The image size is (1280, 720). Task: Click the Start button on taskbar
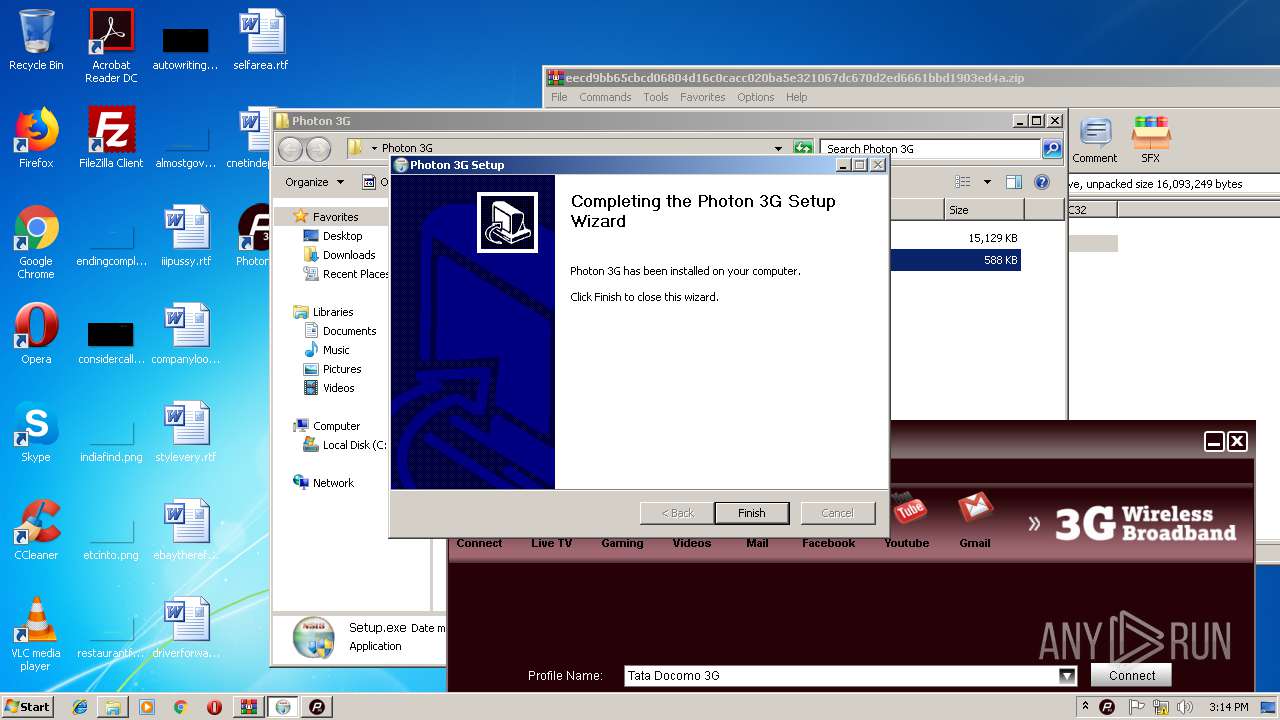(27, 706)
